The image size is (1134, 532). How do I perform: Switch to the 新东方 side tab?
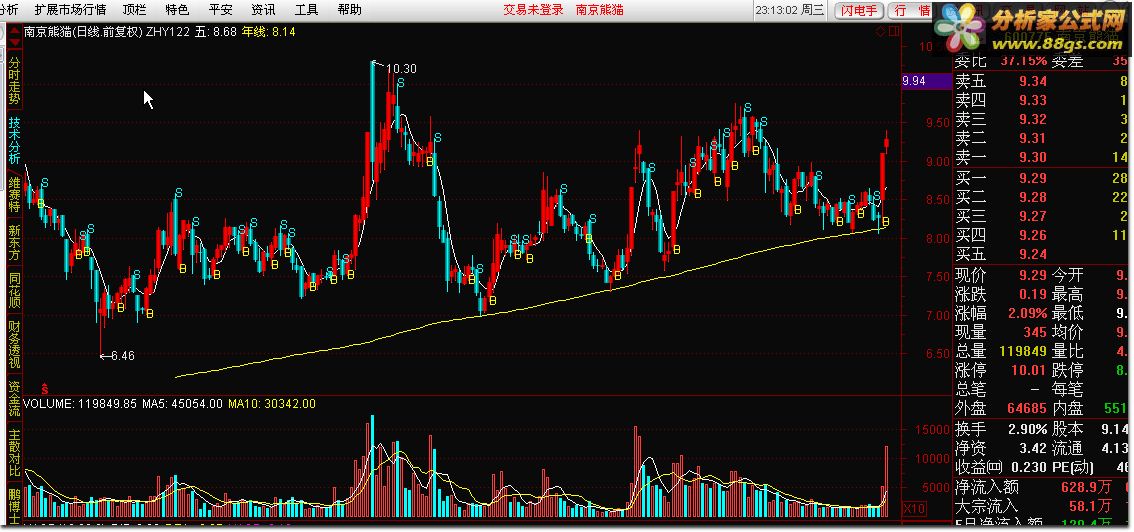tap(14, 243)
